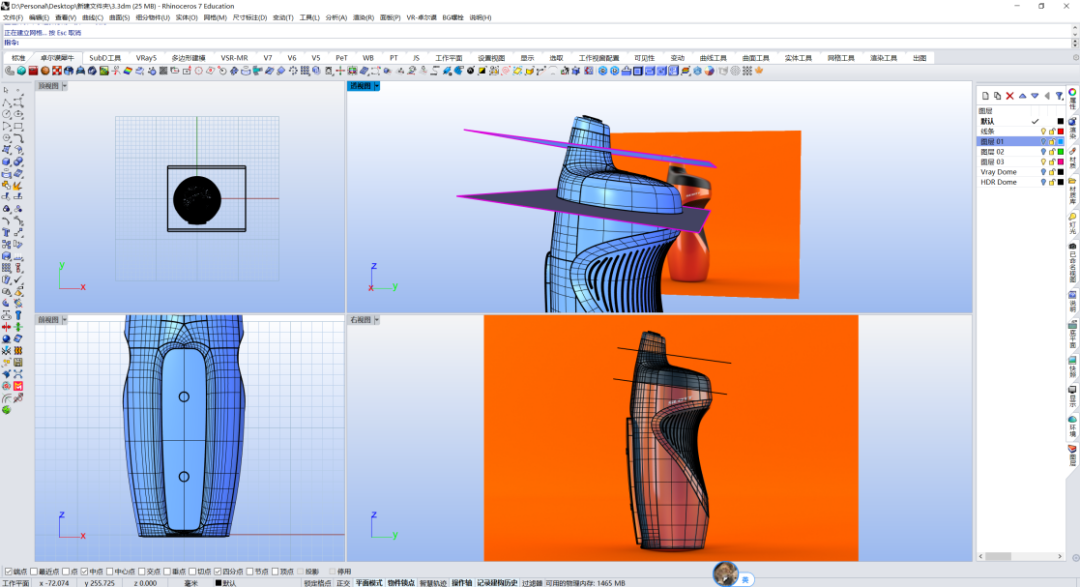Toggle the 中心点 center osnap checkbox
Viewport: 1080px width, 587px height.
110,571
